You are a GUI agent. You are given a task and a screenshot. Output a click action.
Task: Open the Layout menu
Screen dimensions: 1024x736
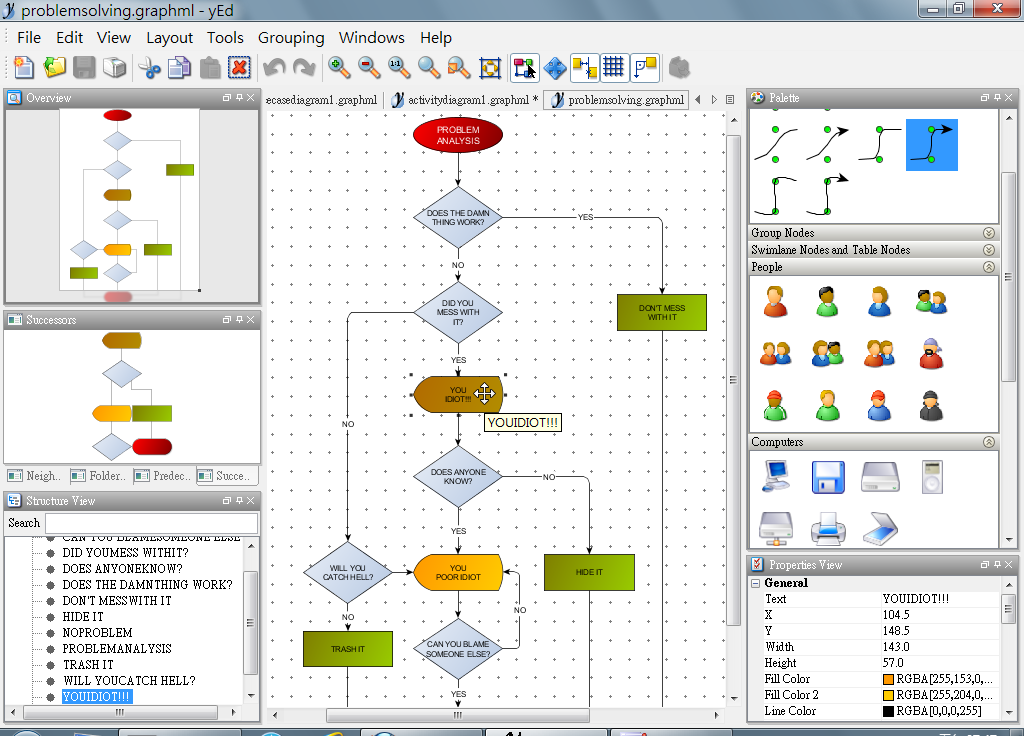(x=169, y=37)
